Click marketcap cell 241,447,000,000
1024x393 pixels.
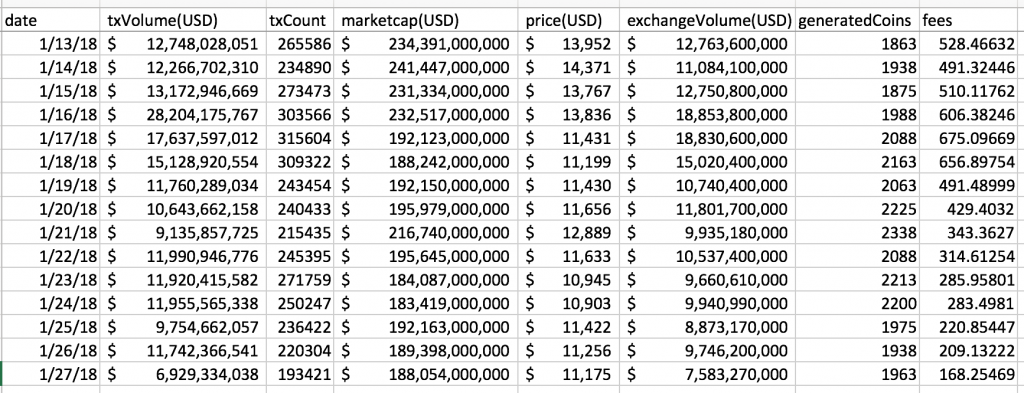(x=426, y=68)
